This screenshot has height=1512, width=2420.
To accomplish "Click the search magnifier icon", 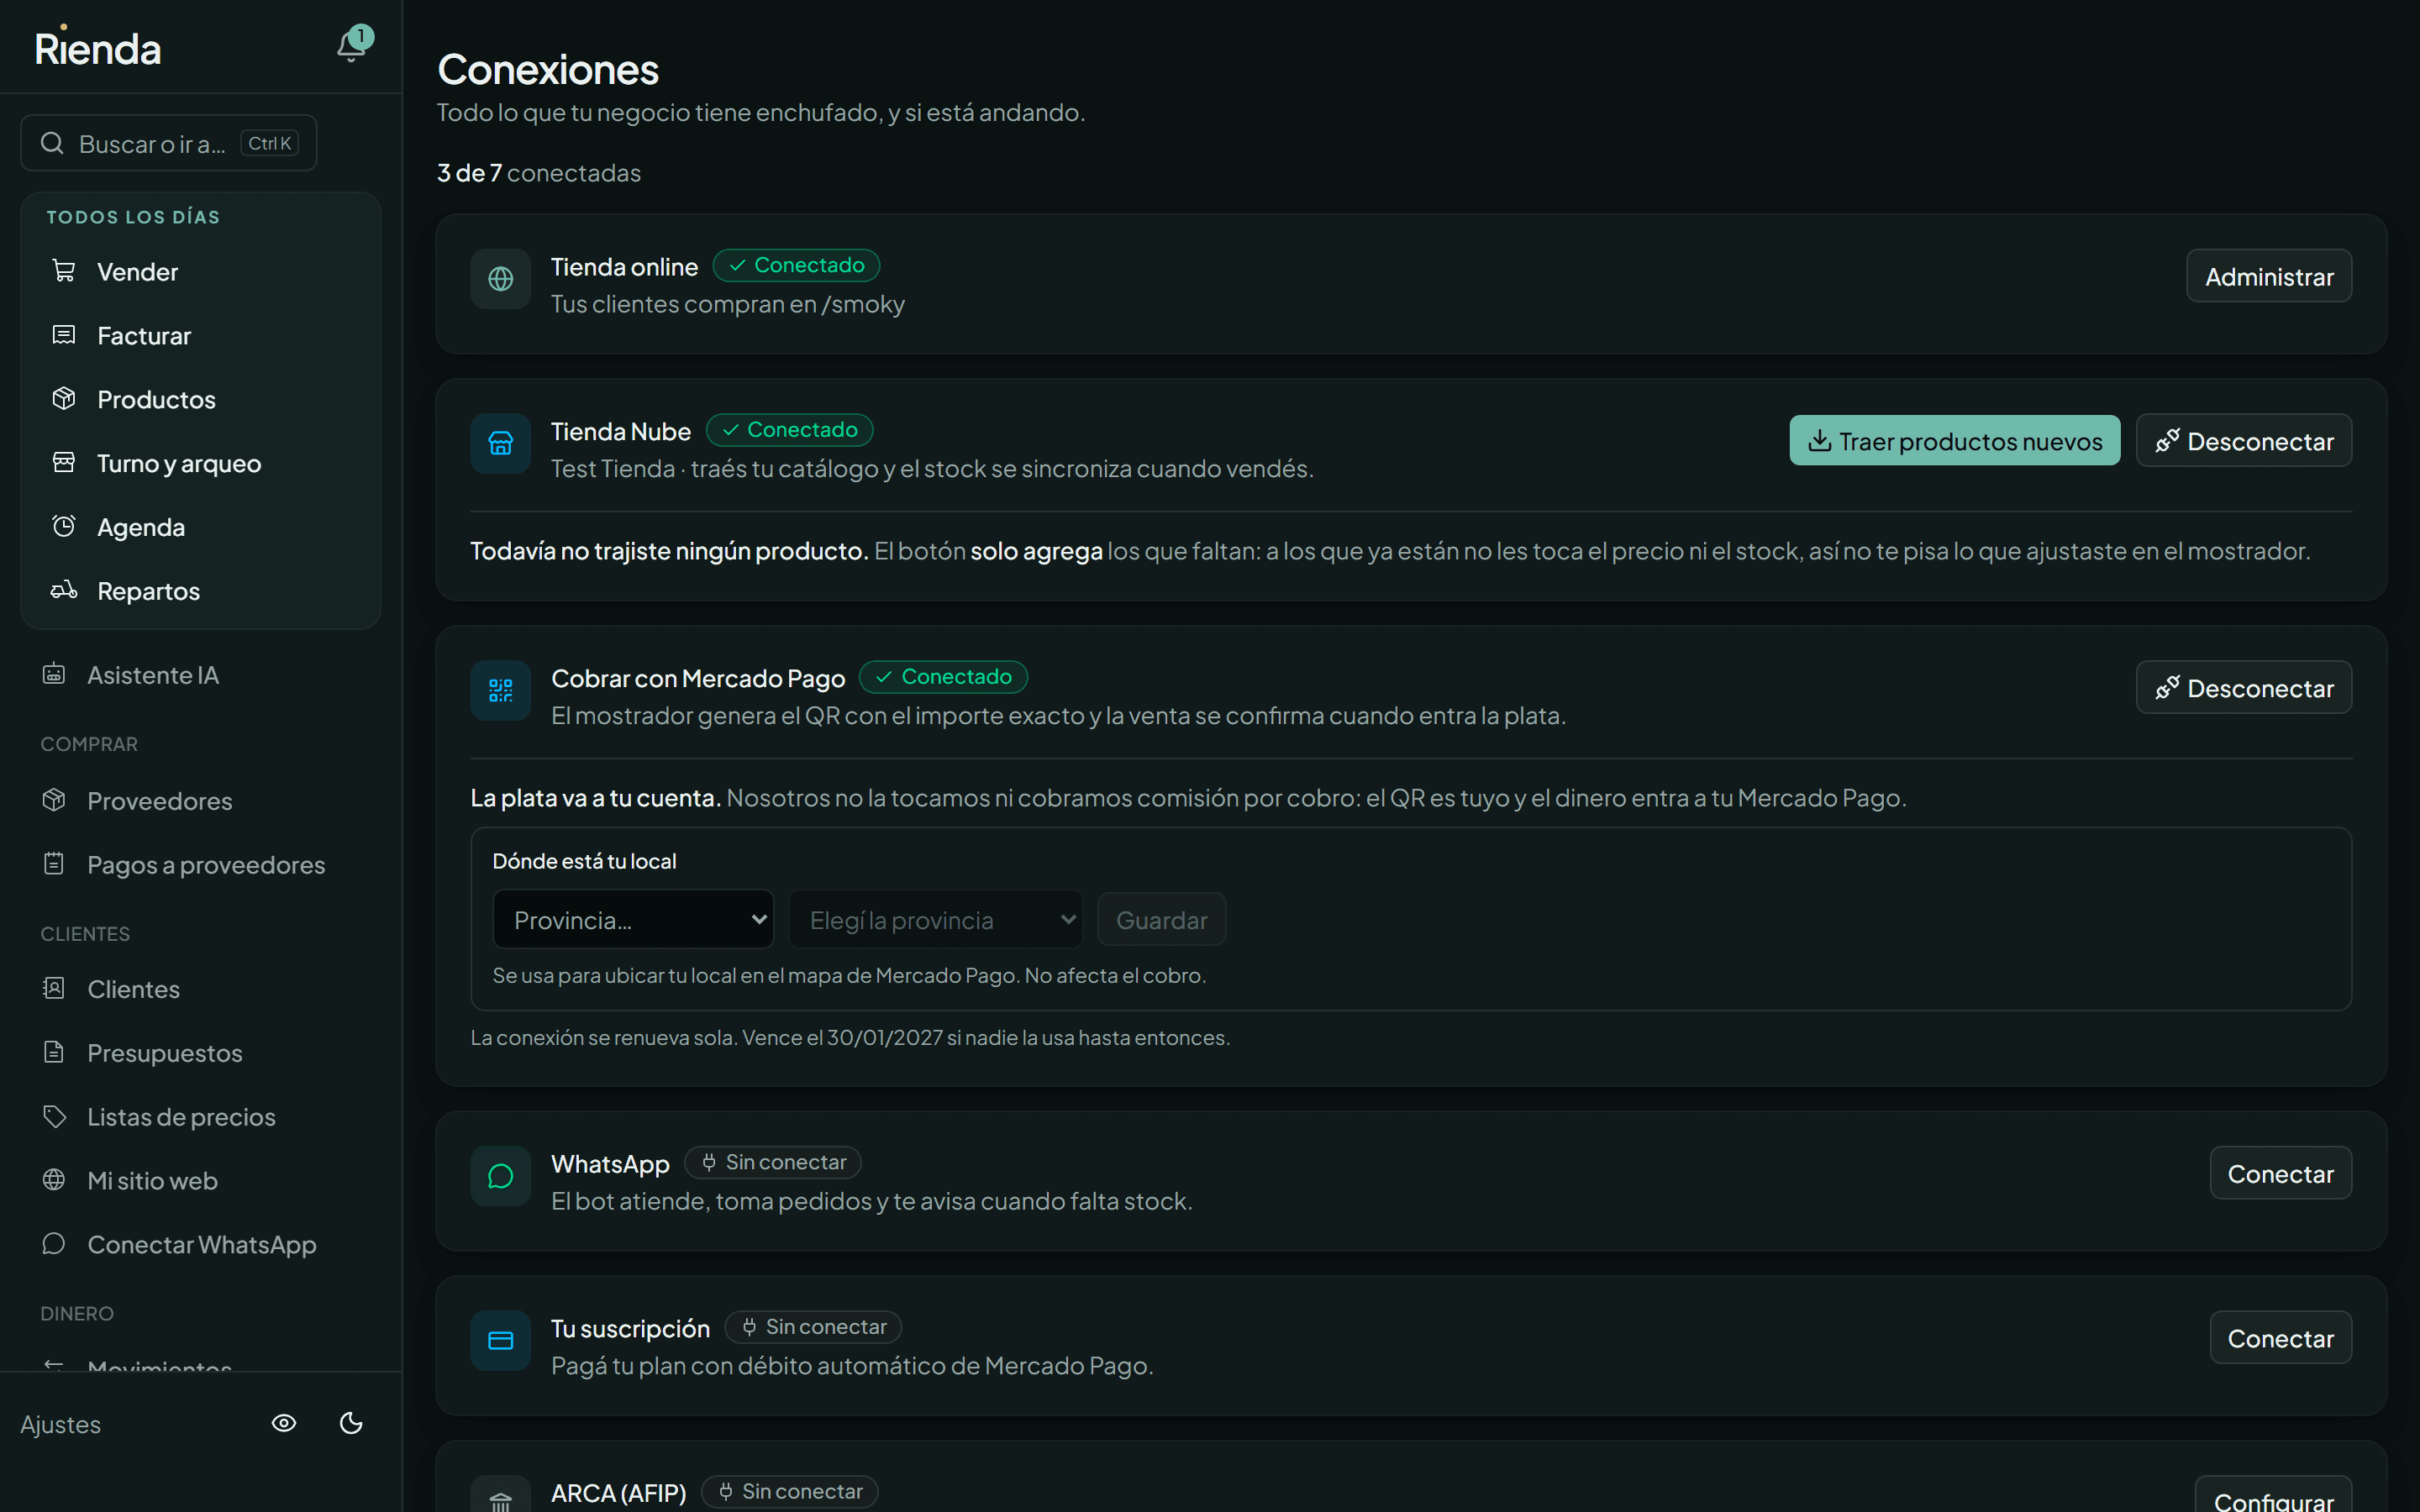I will (x=52, y=143).
